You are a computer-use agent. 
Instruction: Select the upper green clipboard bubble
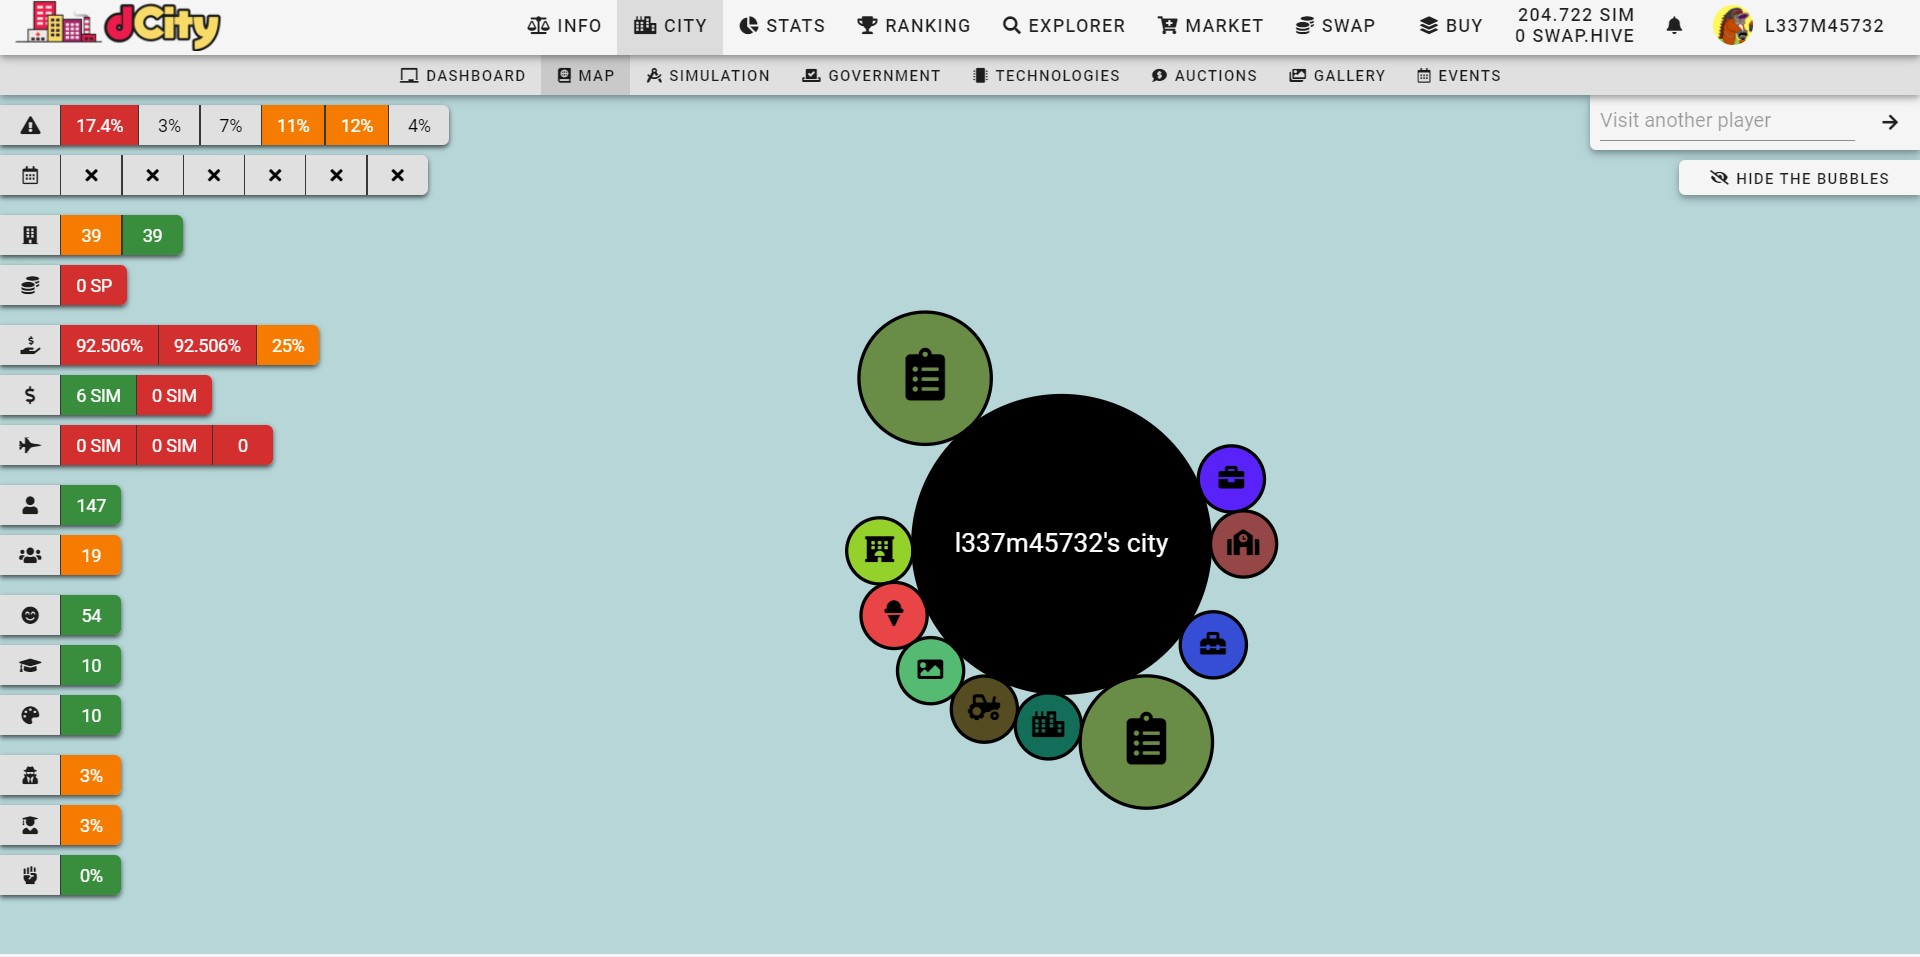(x=925, y=378)
